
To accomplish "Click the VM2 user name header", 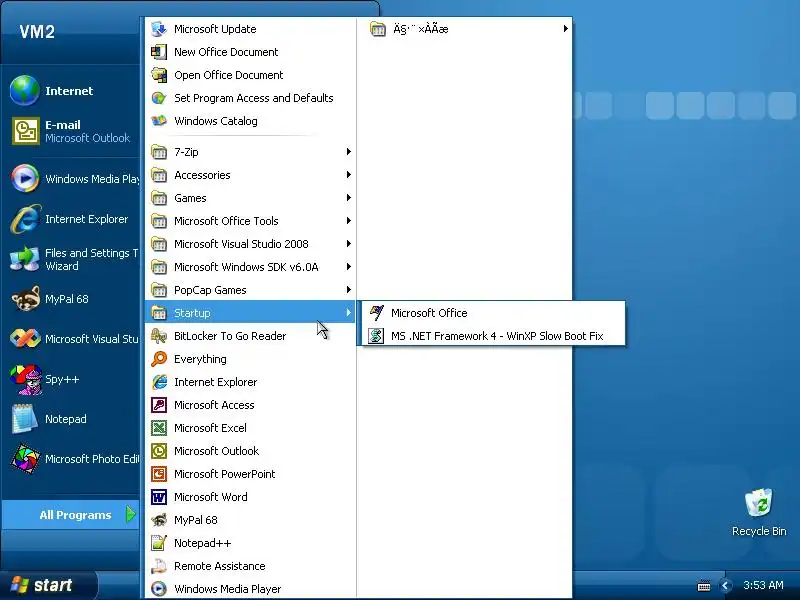I will point(37,32).
